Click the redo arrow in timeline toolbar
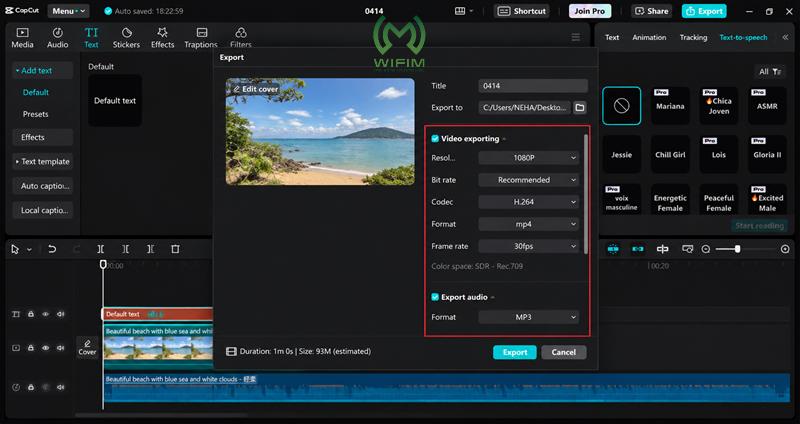The image size is (800, 424). click(x=77, y=249)
